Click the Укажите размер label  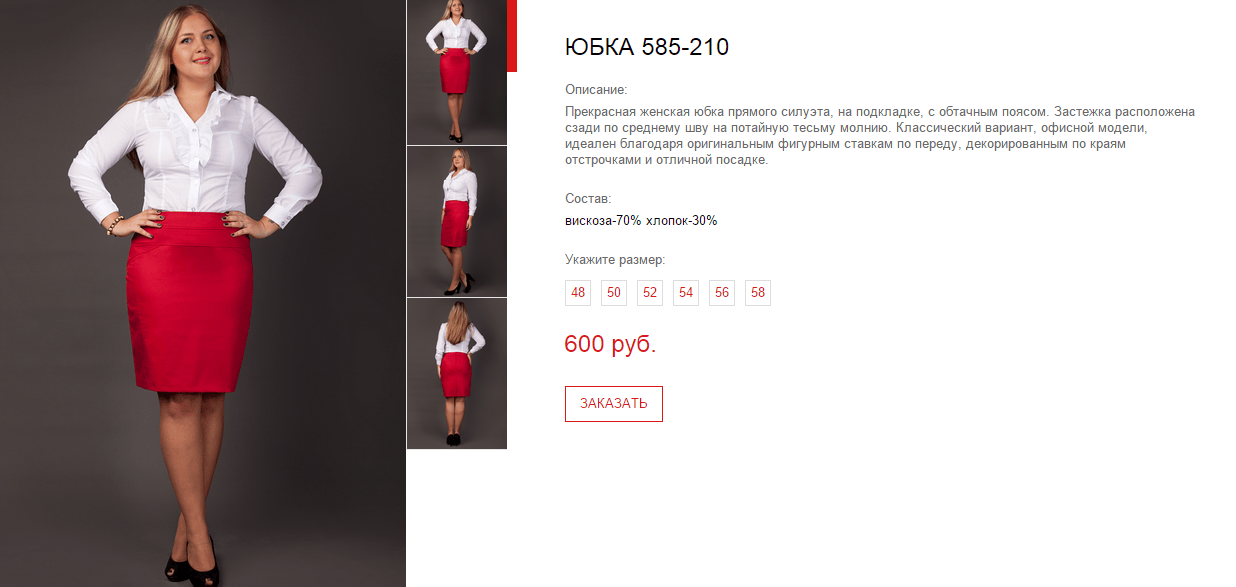pyautogui.click(x=615, y=260)
